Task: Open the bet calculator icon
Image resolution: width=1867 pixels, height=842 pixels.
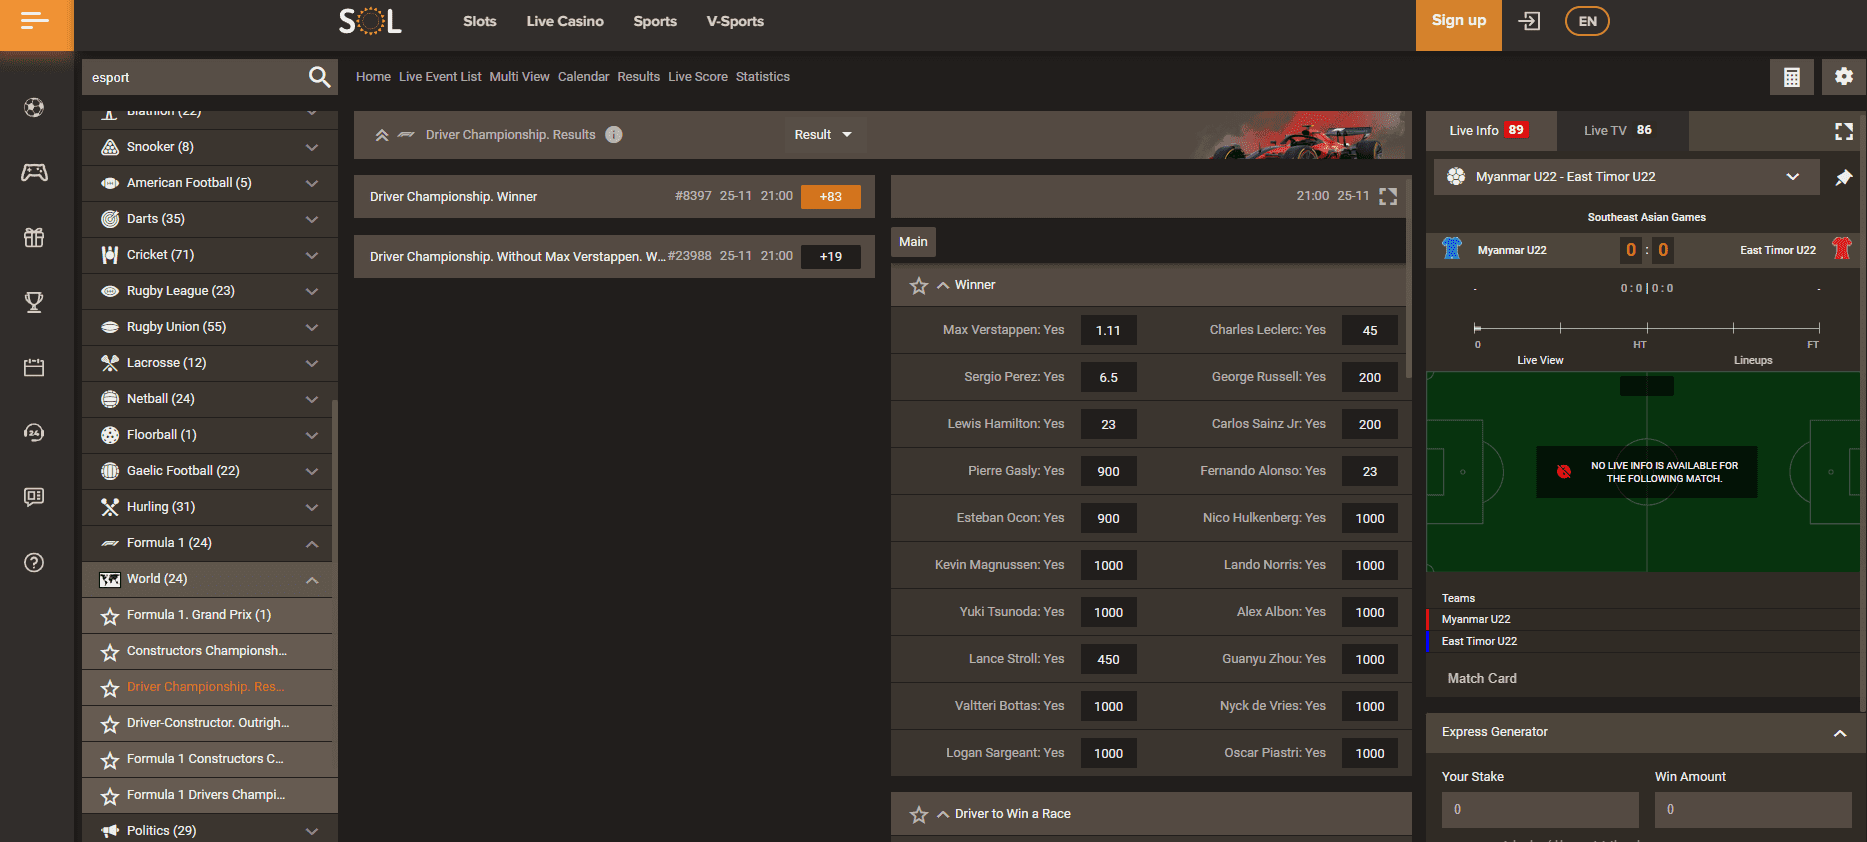Action: 1792,77
